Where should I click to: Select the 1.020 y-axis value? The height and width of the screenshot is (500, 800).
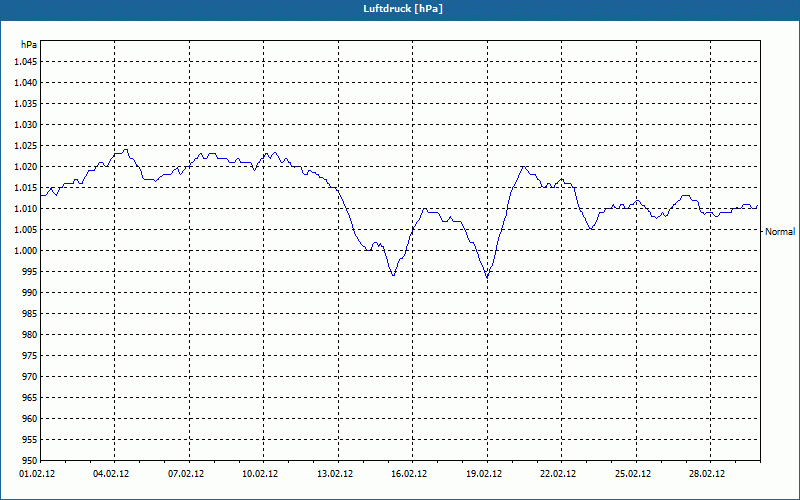coord(27,167)
